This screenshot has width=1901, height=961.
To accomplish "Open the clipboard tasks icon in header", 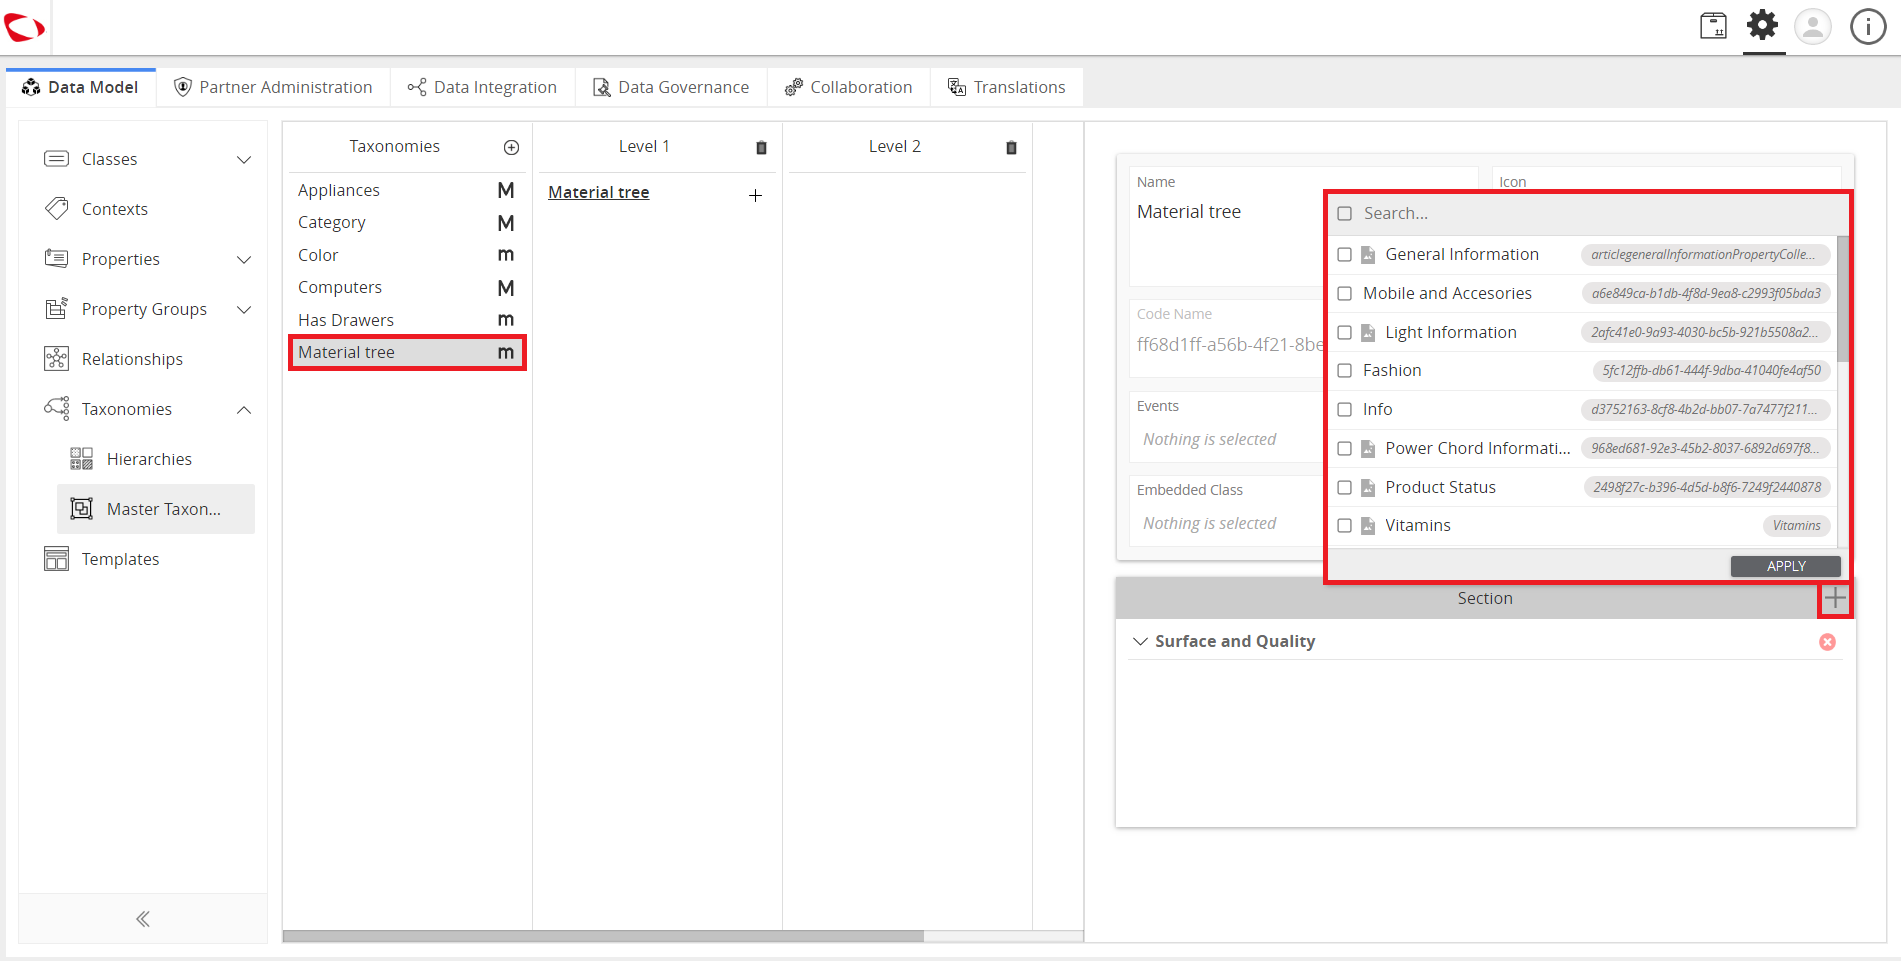I will (x=1713, y=26).
